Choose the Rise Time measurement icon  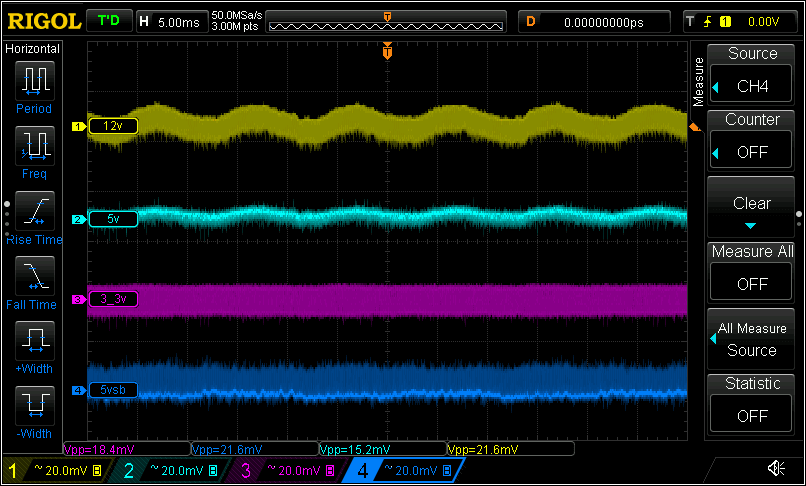35,211
